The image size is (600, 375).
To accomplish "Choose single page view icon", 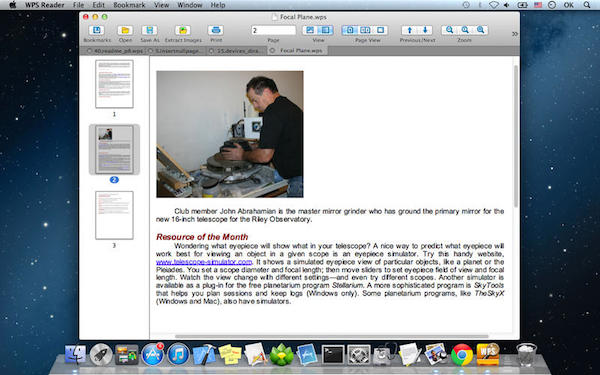I will coord(350,30).
